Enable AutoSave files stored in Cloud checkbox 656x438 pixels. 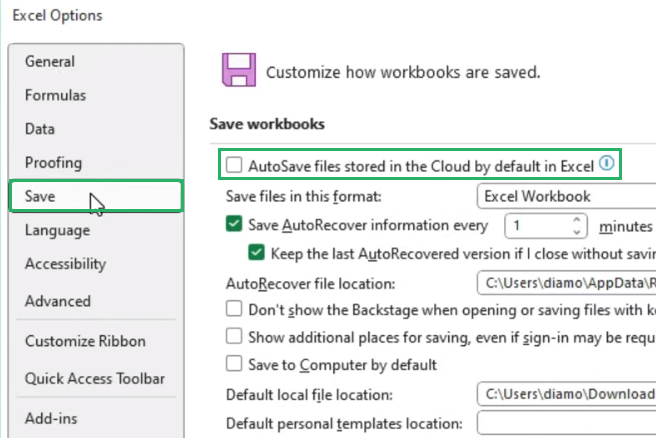[234, 165]
